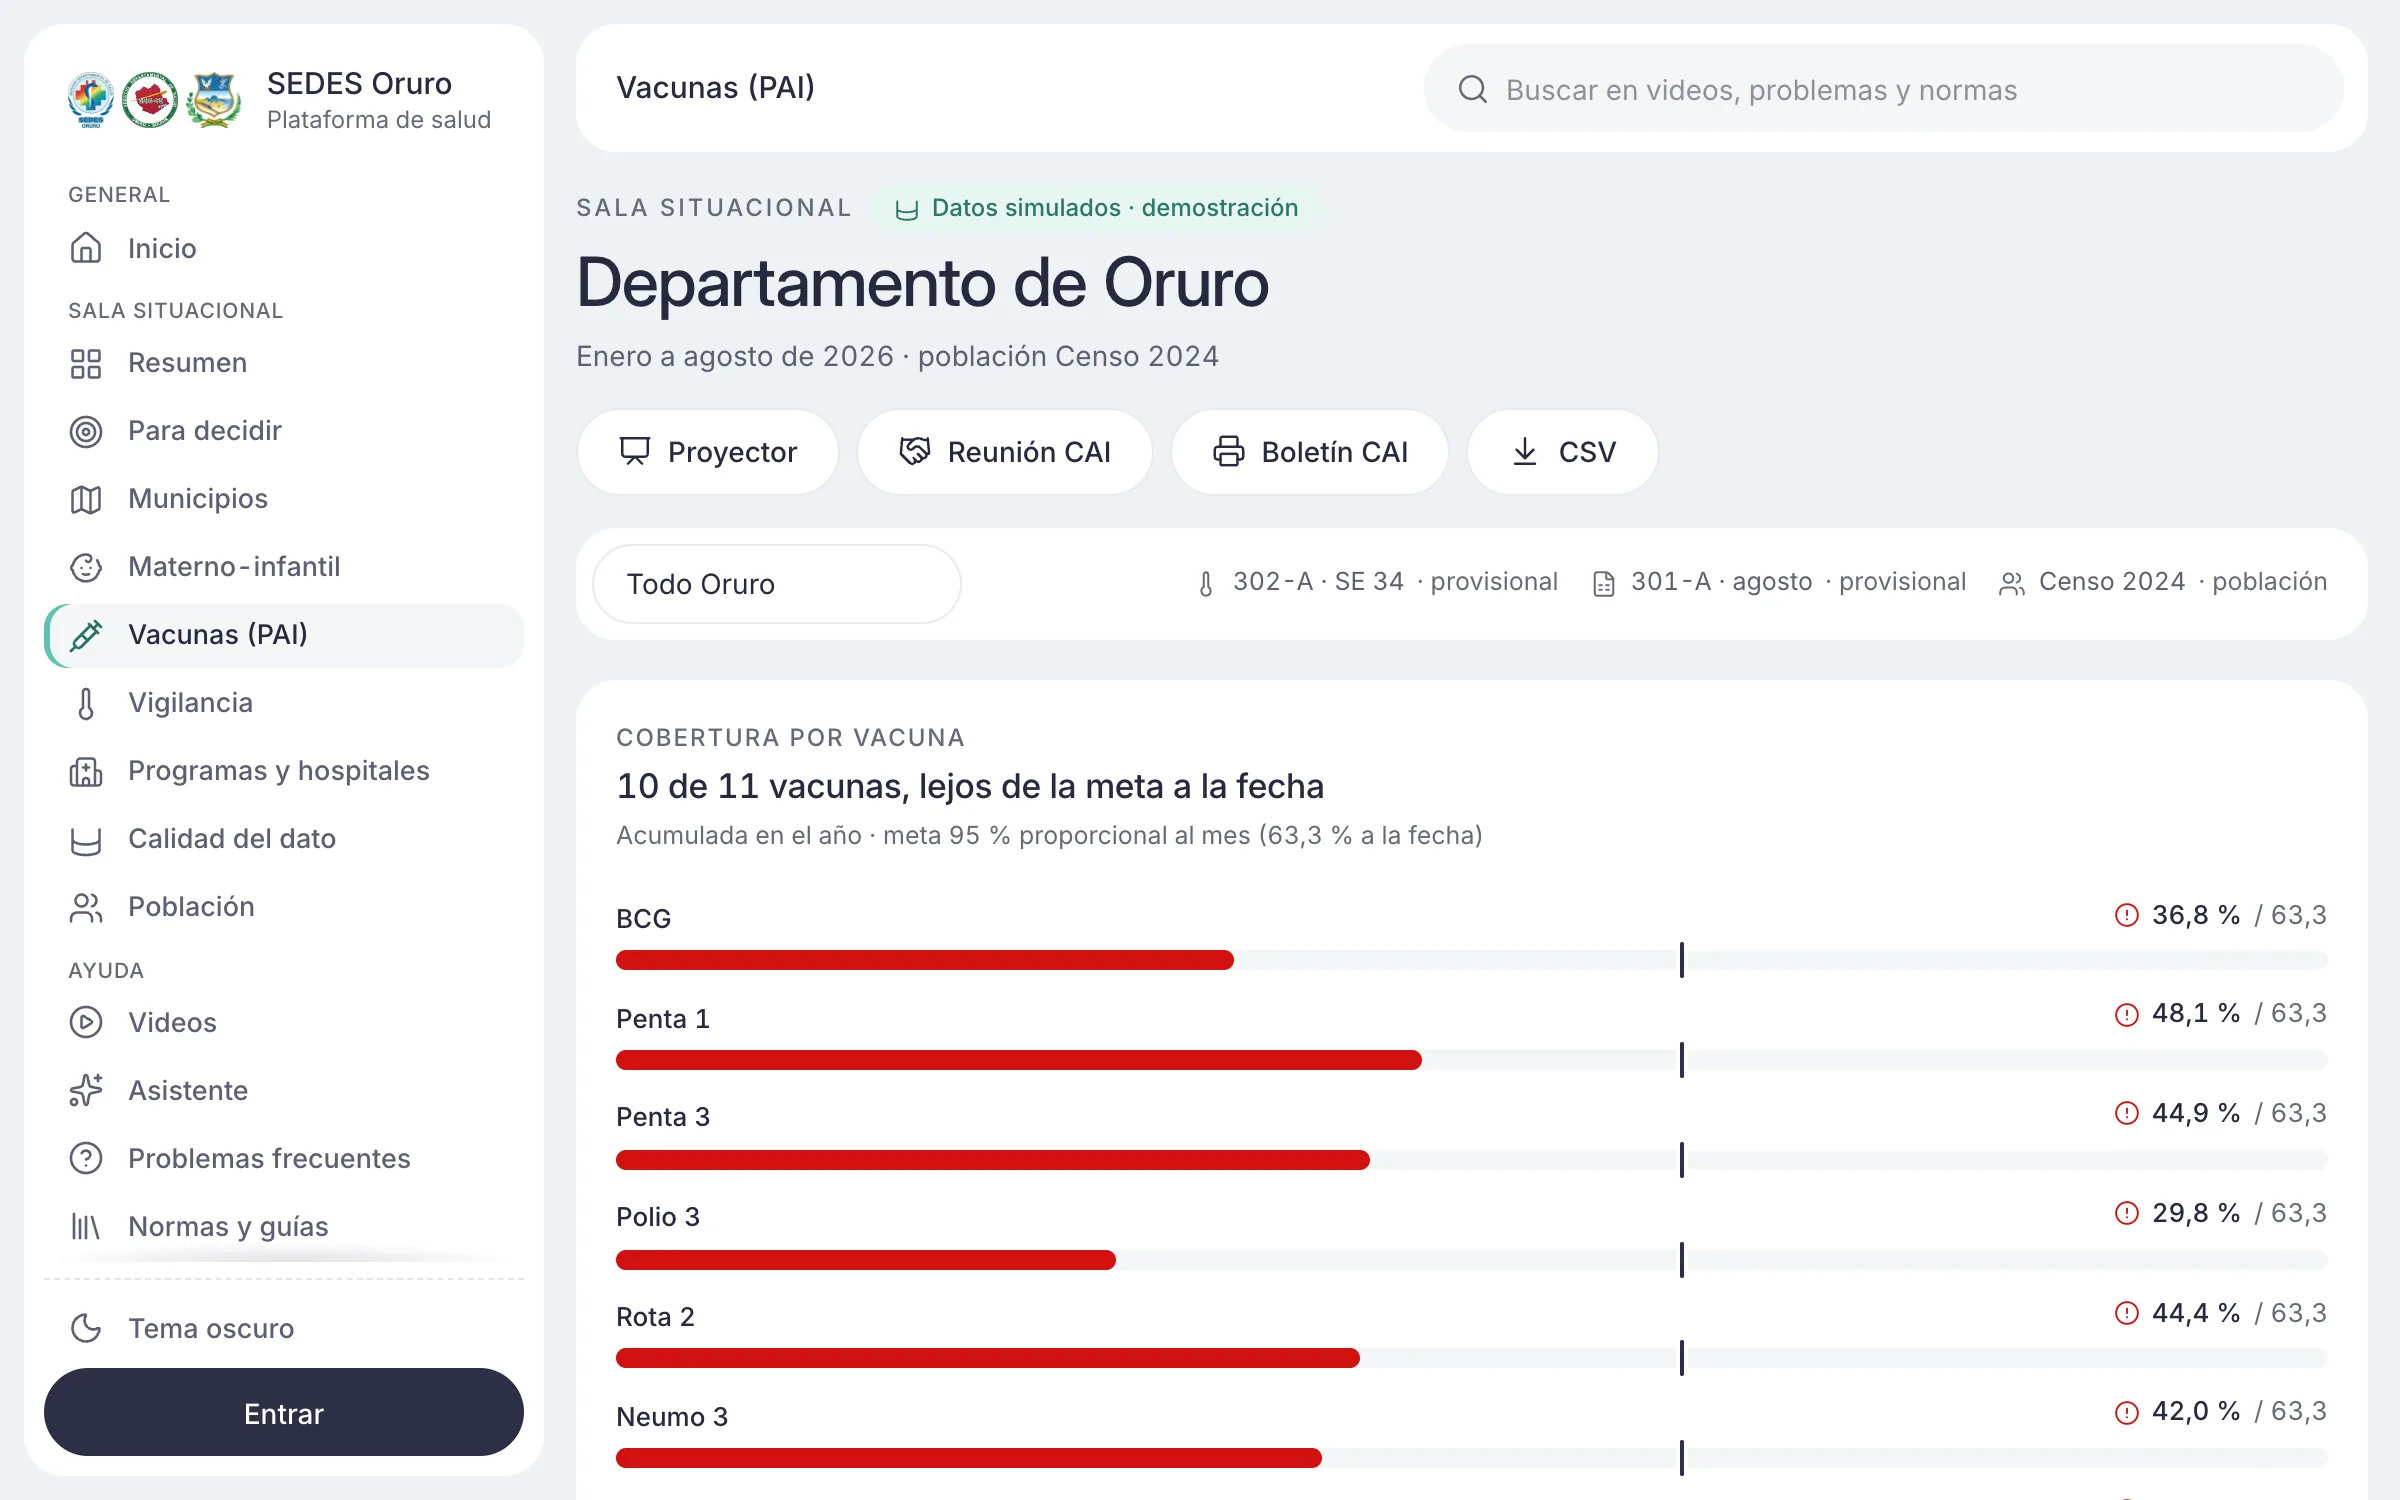This screenshot has width=2400, height=1500.
Task: Select the Resumen grid icon
Action: (x=86, y=363)
